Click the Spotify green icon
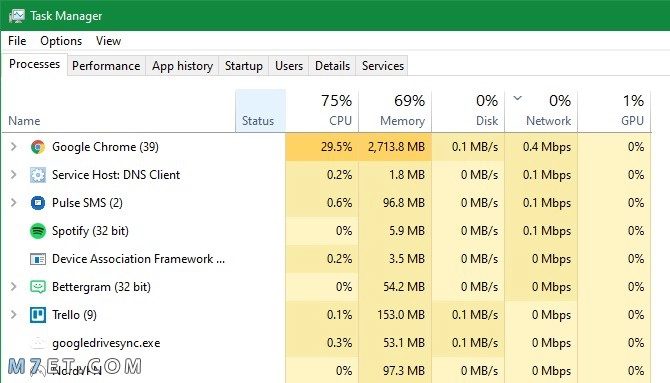 (38, 231)
